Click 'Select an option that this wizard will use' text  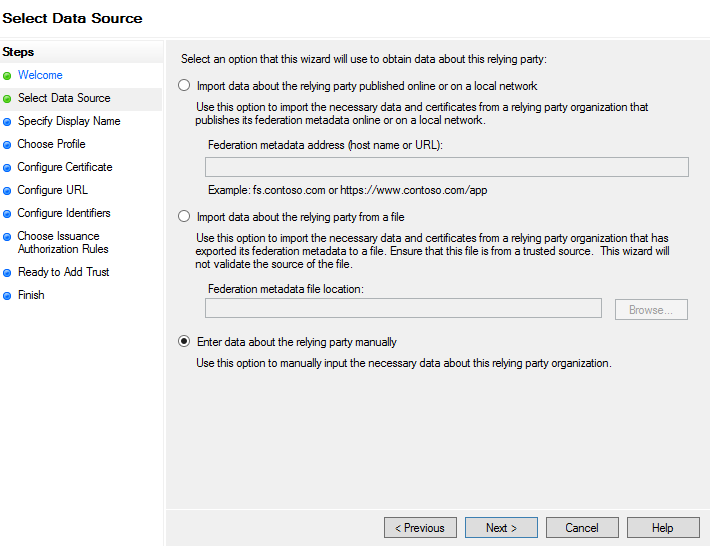coord(364,59)
